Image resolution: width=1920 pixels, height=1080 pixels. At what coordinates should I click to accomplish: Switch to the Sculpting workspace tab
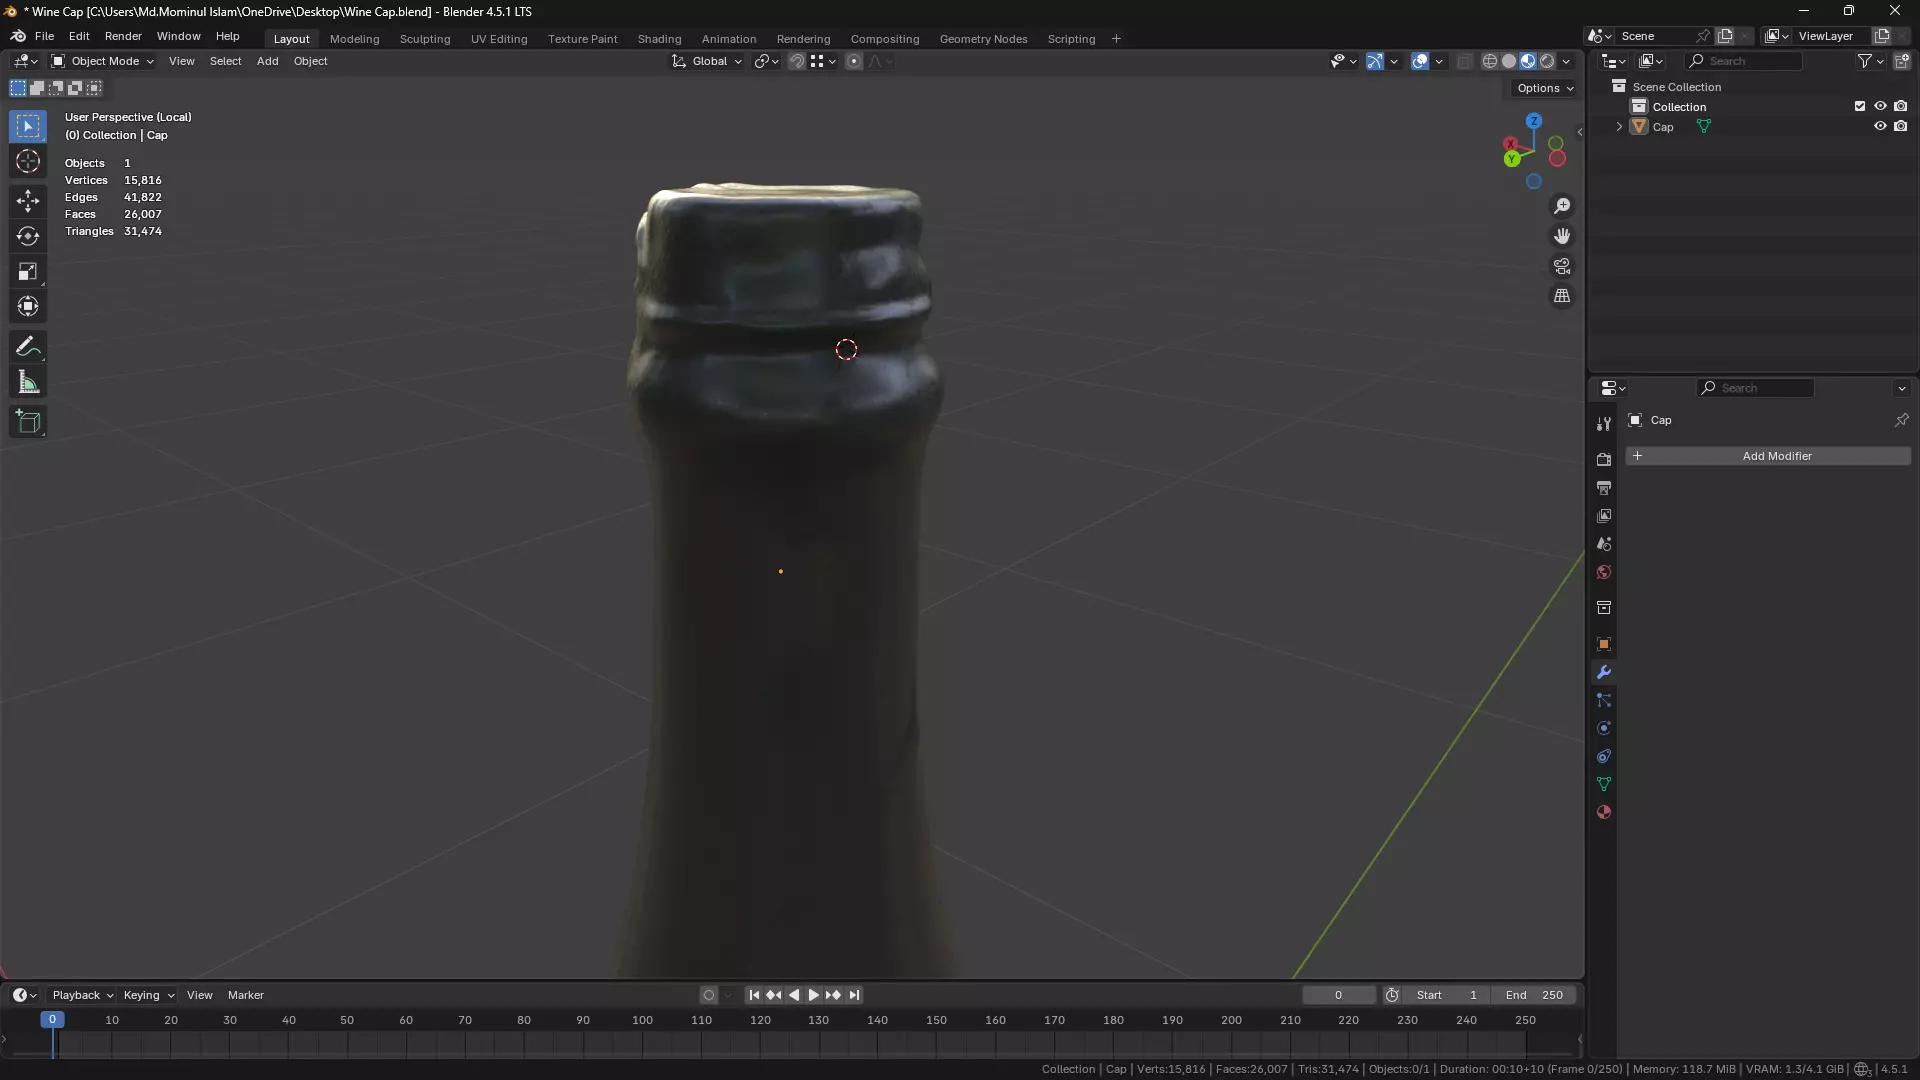(425, 39)
